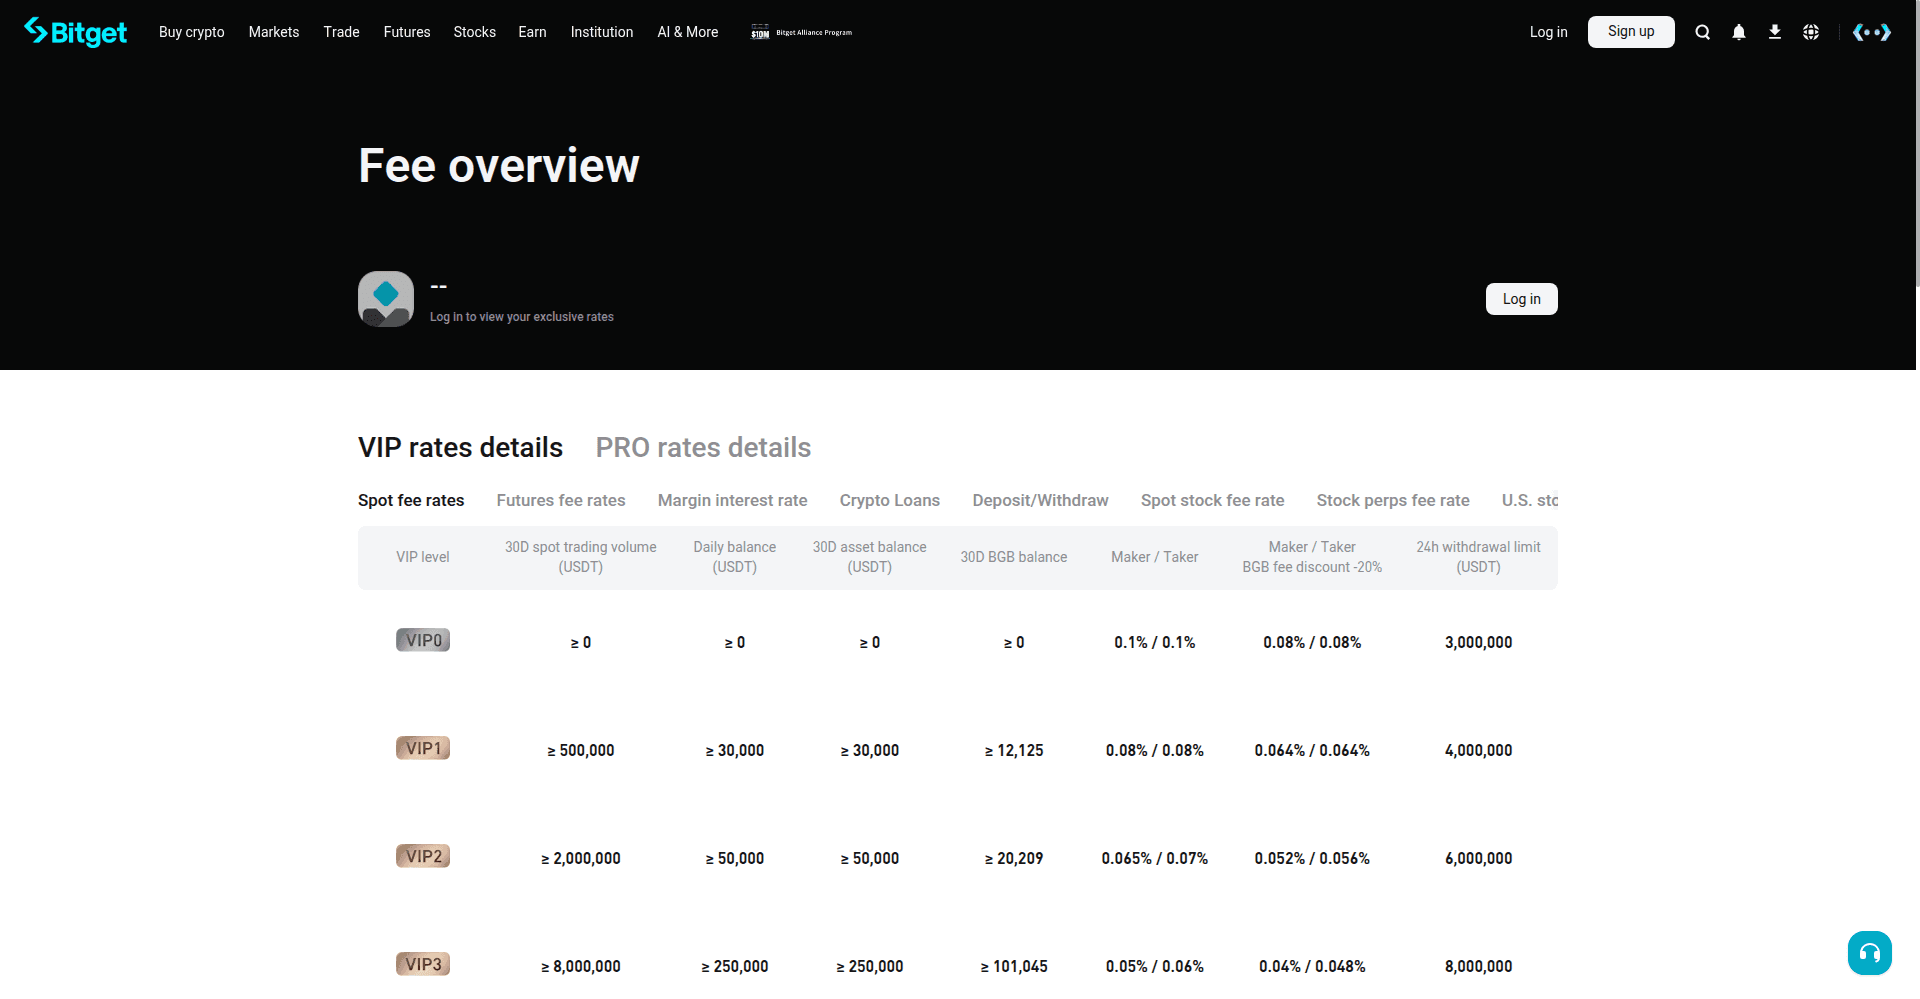Image resolution: width=1920 pixels, height=999 pixels.
Task: Open the Stocks menu
Action: (x=475, y=32)
